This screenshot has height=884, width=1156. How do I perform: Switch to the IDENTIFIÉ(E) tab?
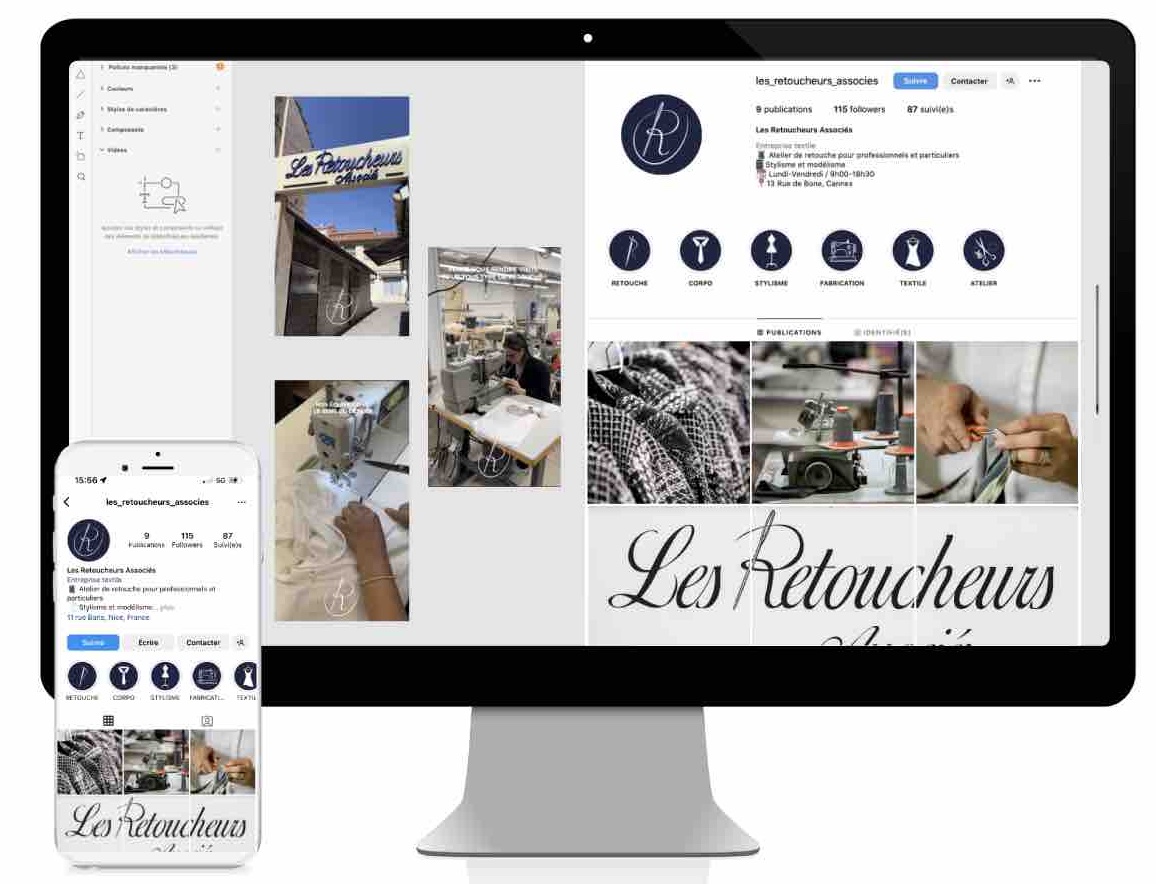[x=881, y=332]
